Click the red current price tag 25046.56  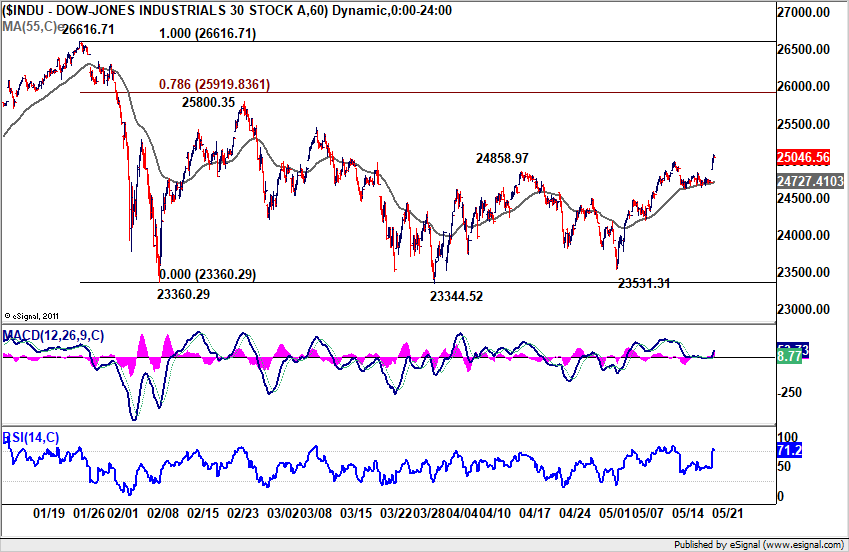(x=804, y=158)
